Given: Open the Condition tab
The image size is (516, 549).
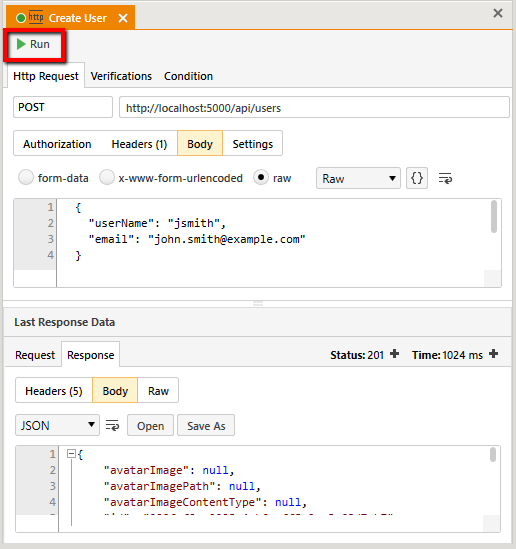Looking at the screenshot, I should click(188, 76).
